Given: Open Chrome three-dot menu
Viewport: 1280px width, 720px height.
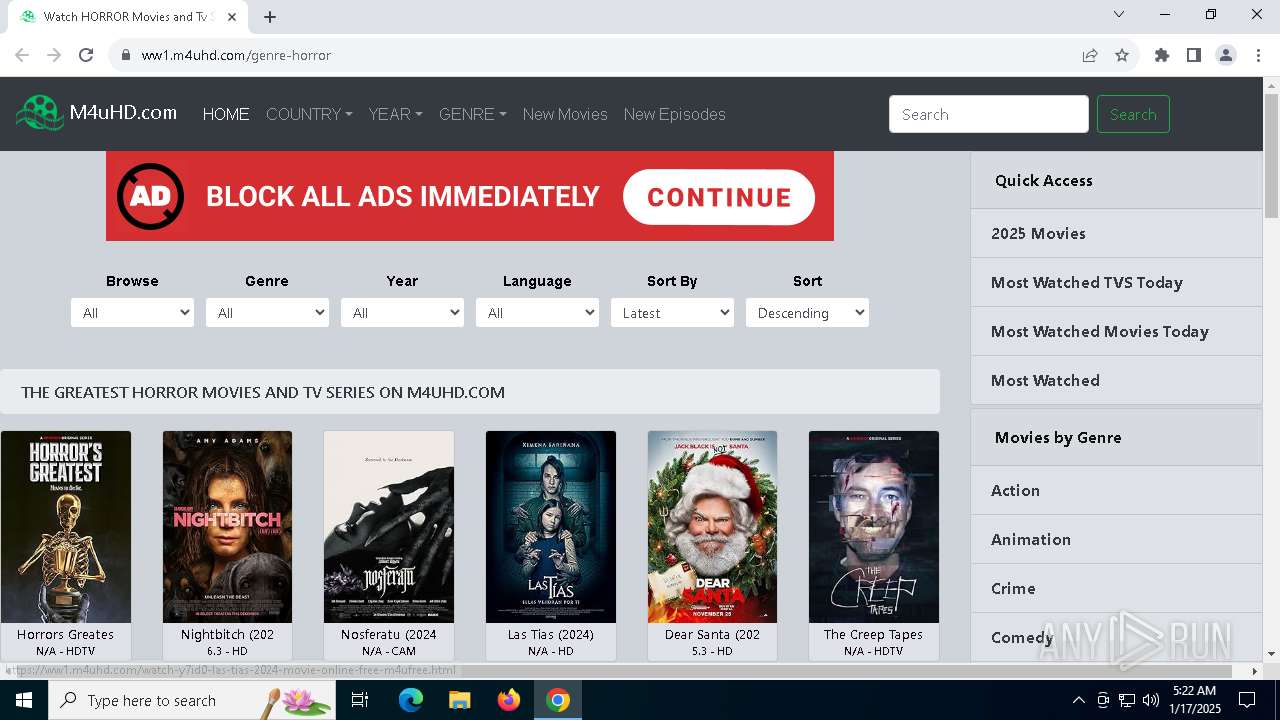Looking at the screenshot, I should point(1258,55).
